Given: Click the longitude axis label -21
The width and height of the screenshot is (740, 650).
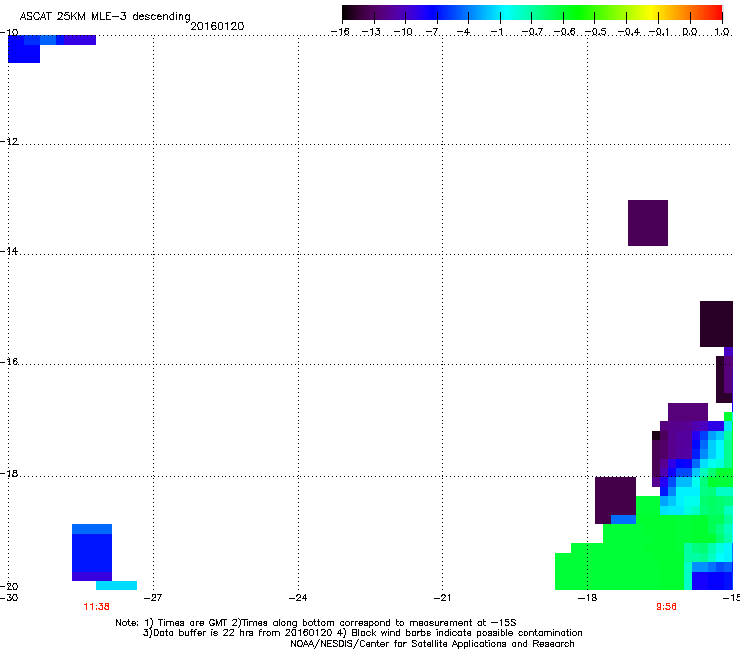Looking at the screenshot, I should pos(442,598).
